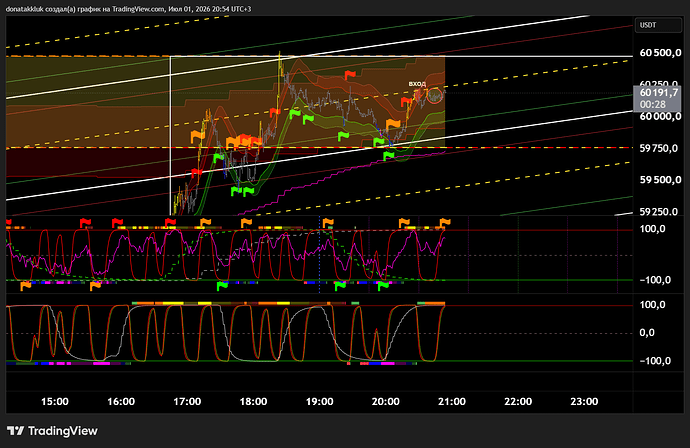Select the вход text annotation
690x448 pixels.
[x=417, y=84]
